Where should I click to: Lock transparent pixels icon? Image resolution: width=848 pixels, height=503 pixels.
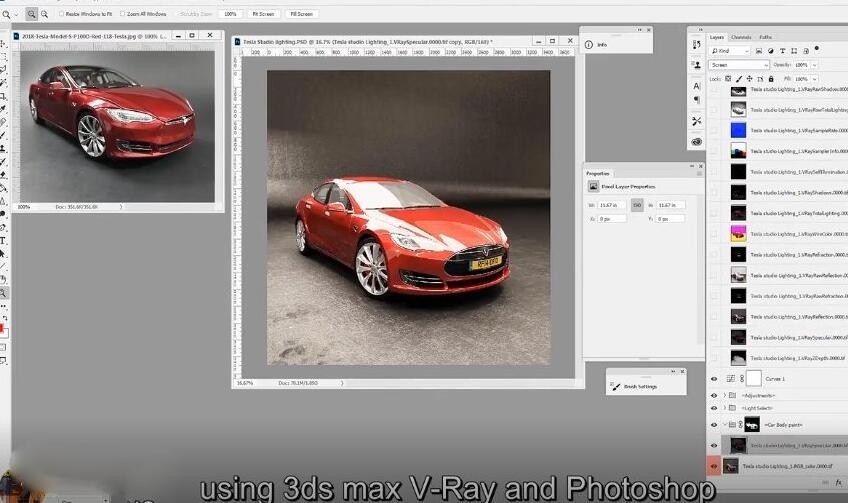(728, 79)
